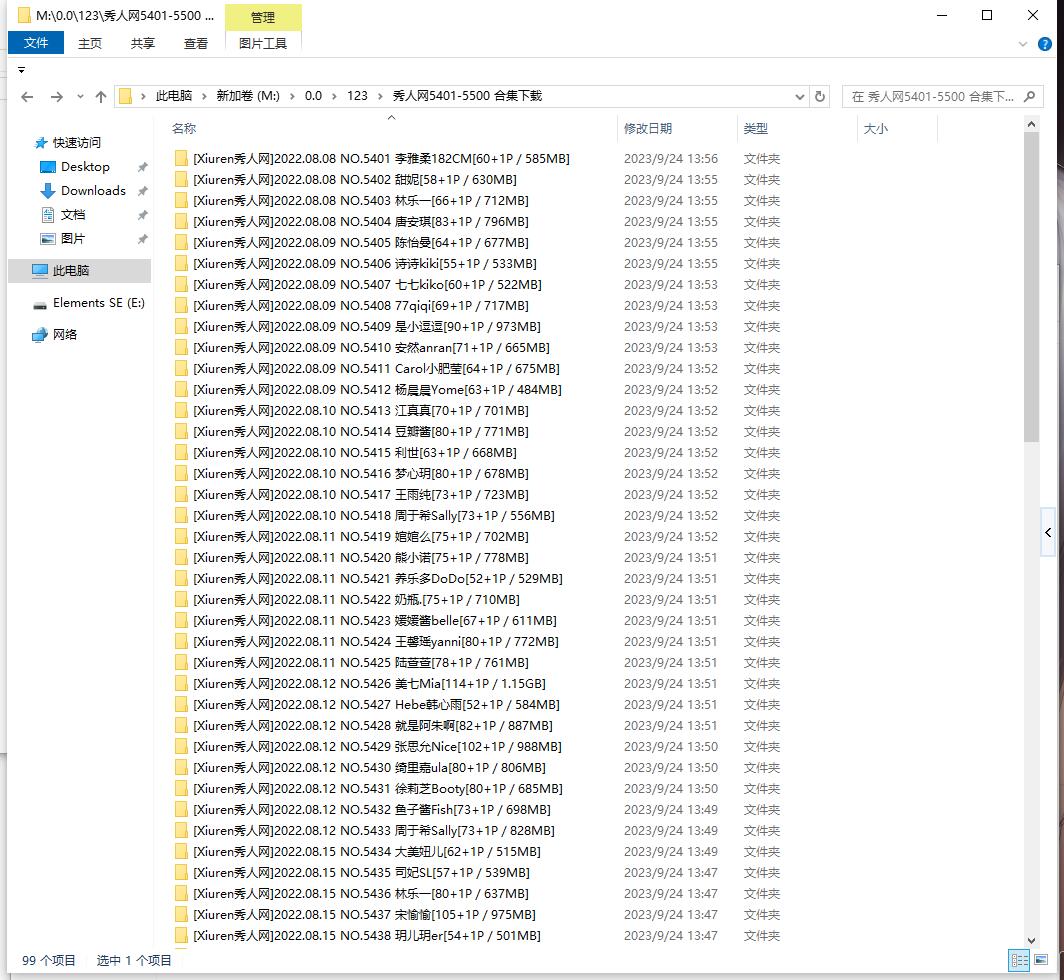
Task: Open the Help question mark icon
Action: tap(1045, 44)
